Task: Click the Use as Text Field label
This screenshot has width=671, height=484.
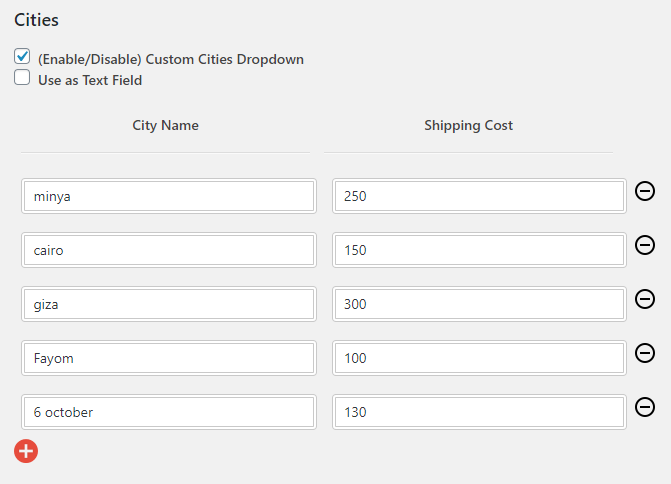Action: click(90, 80)
